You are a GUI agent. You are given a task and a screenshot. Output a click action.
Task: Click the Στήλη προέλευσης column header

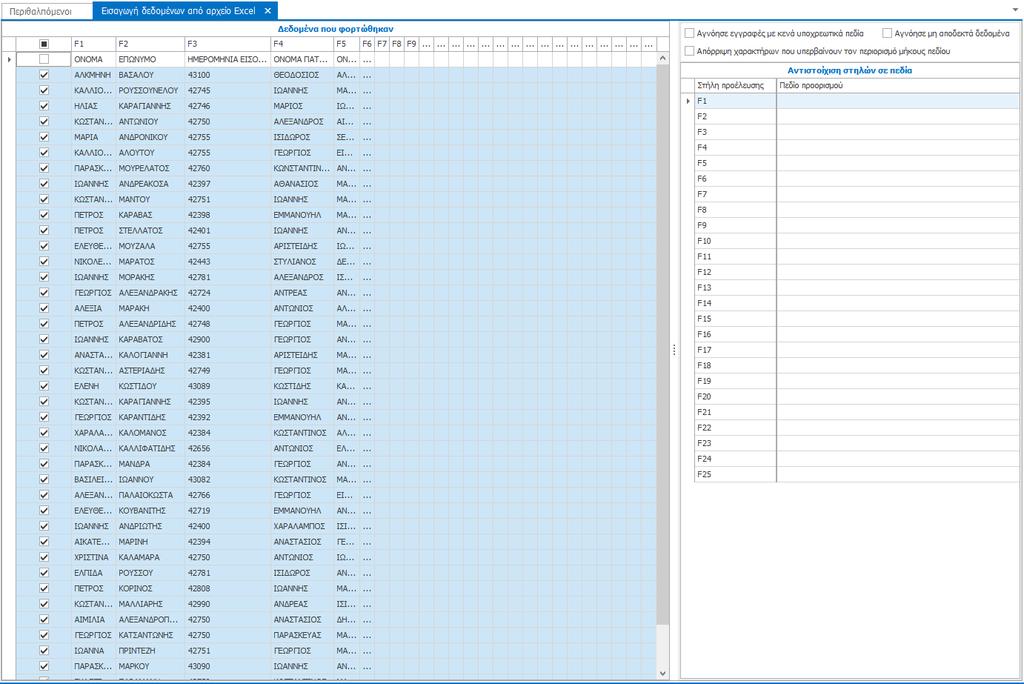[735, 86]
